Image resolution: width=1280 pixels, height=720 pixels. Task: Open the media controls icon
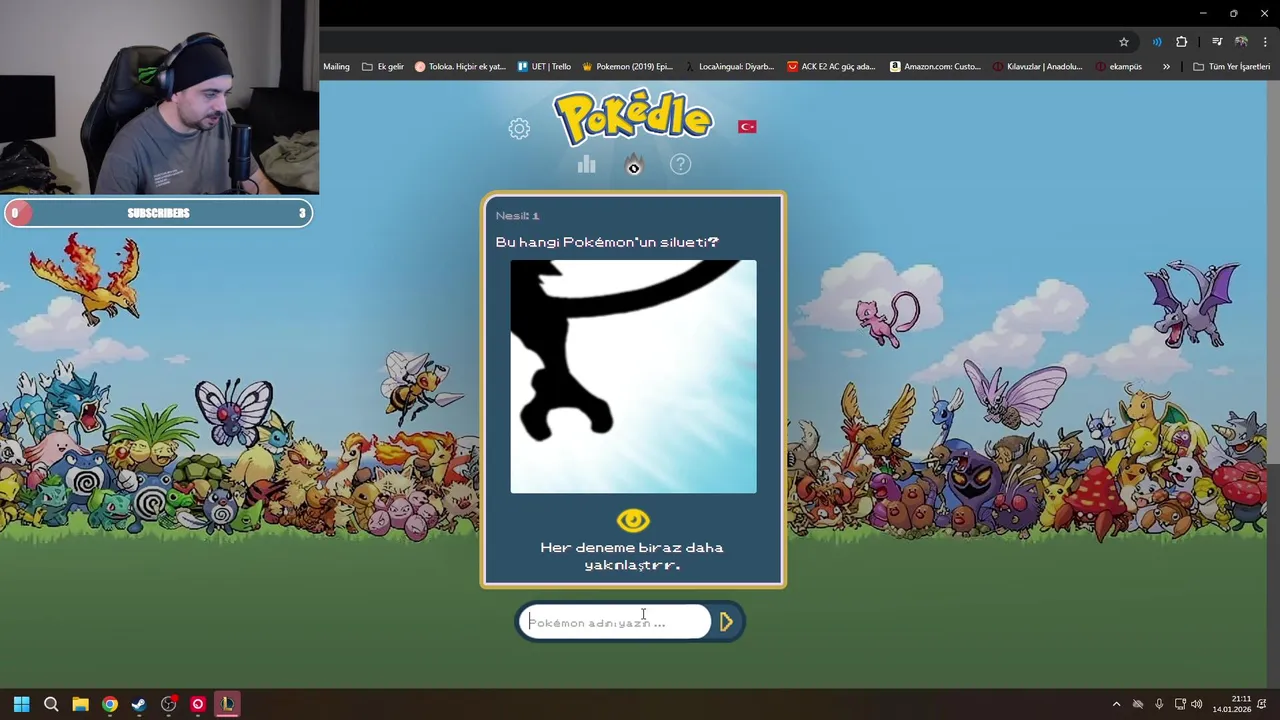click(1217, 42)
